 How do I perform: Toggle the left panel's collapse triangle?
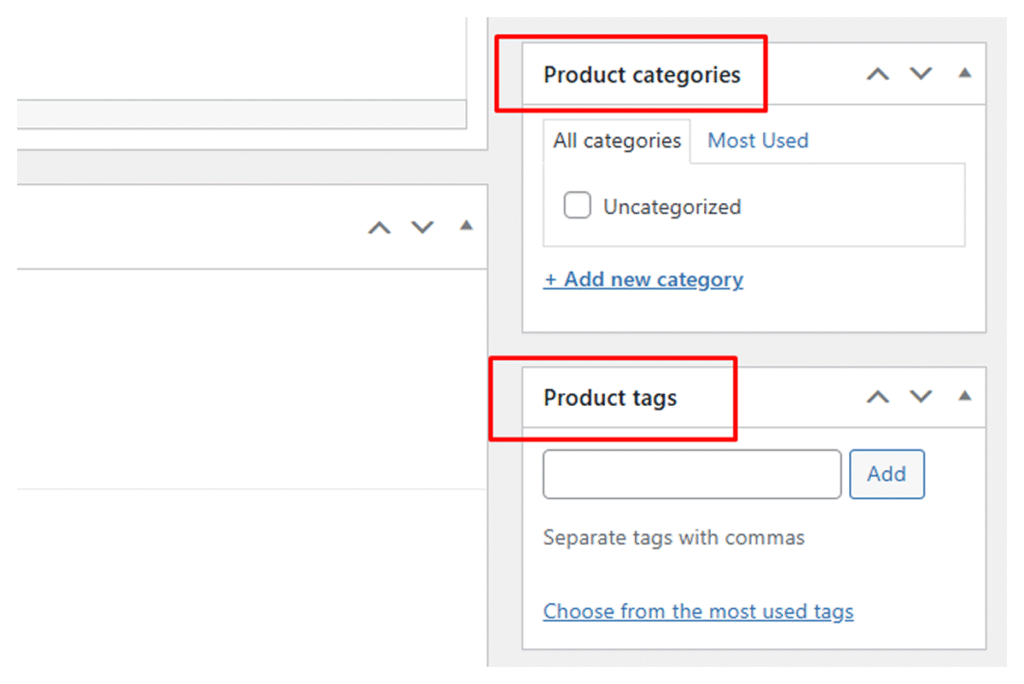pos(465,226)
